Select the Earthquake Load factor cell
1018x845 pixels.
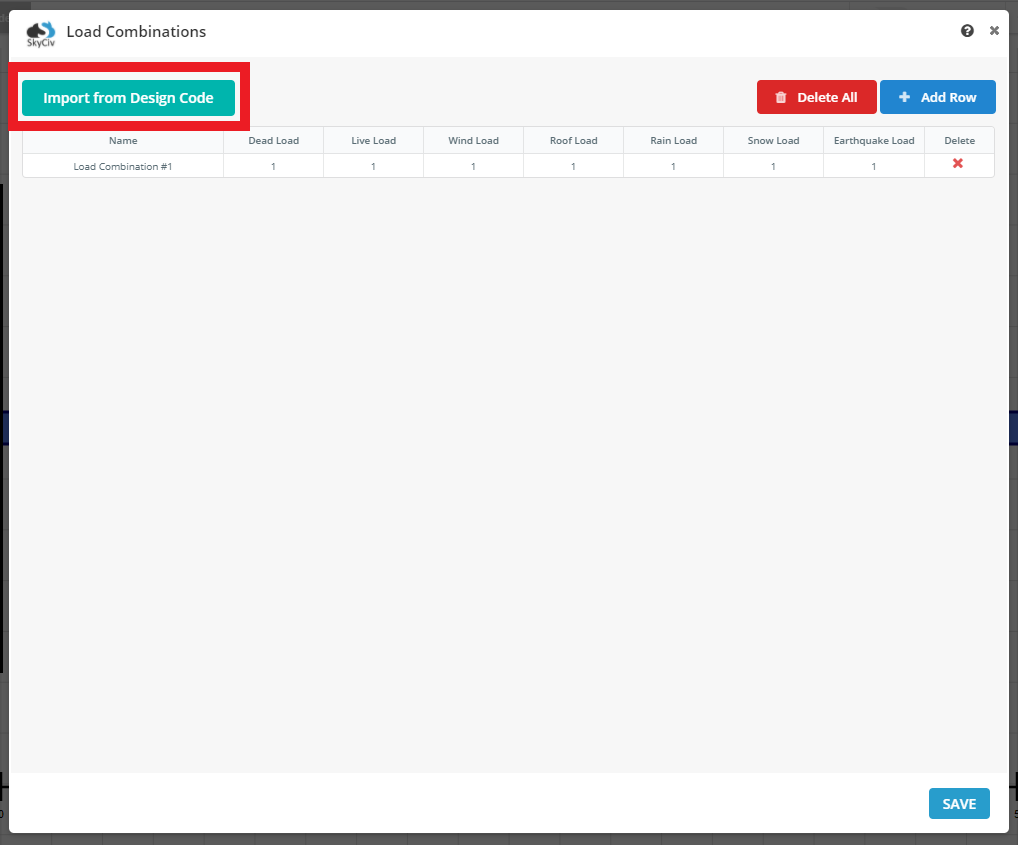pos(873,166)
